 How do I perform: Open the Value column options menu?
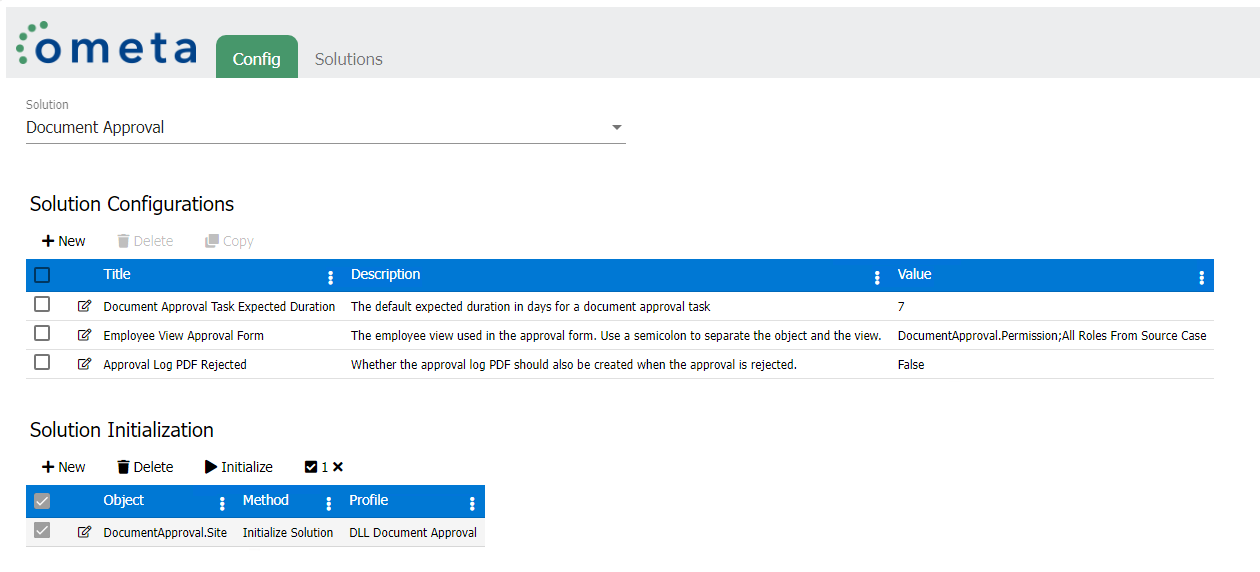click(x=1201, y=277)
